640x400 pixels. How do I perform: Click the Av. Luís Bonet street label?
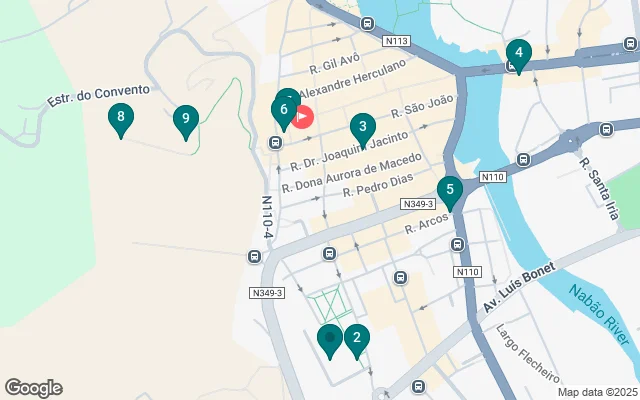[x=519, y=287]
